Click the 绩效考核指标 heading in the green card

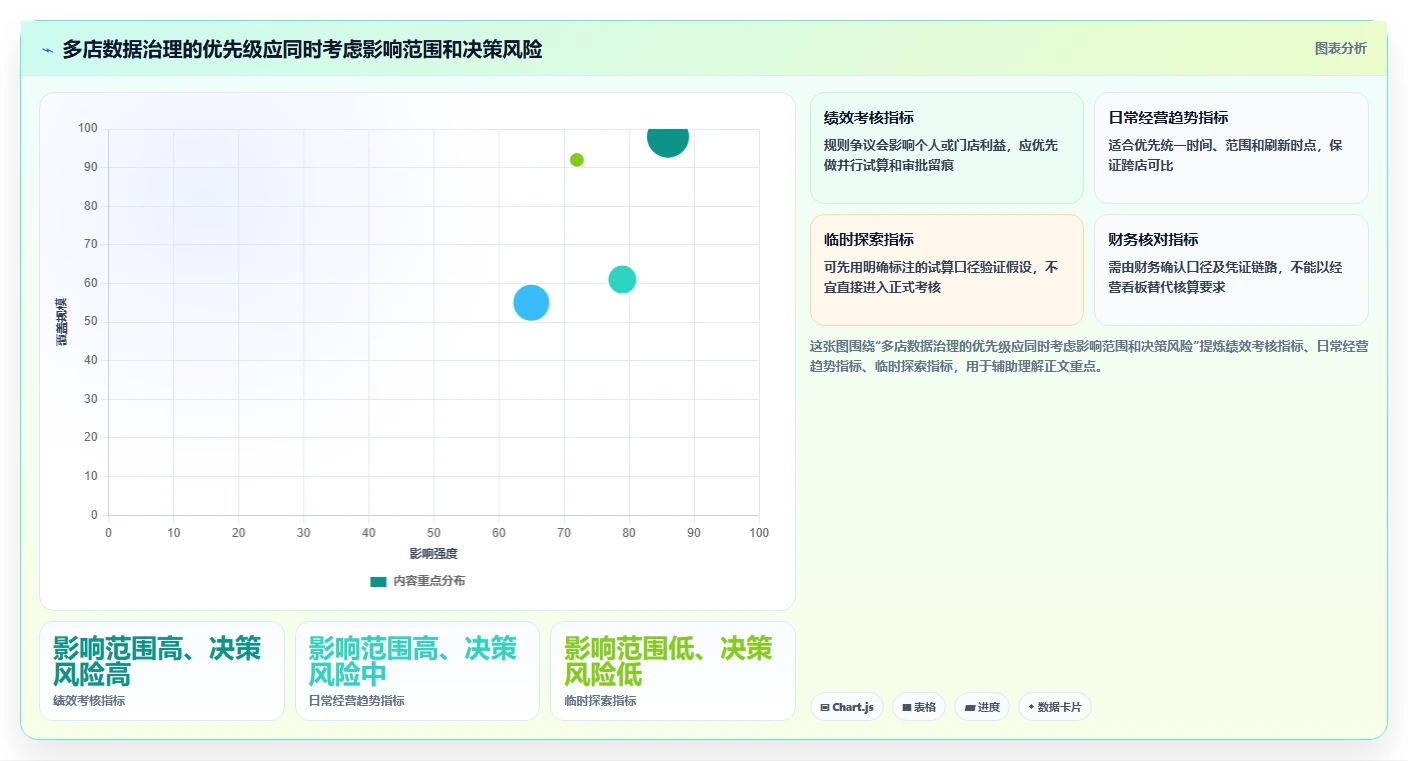(x=869, y=118)
